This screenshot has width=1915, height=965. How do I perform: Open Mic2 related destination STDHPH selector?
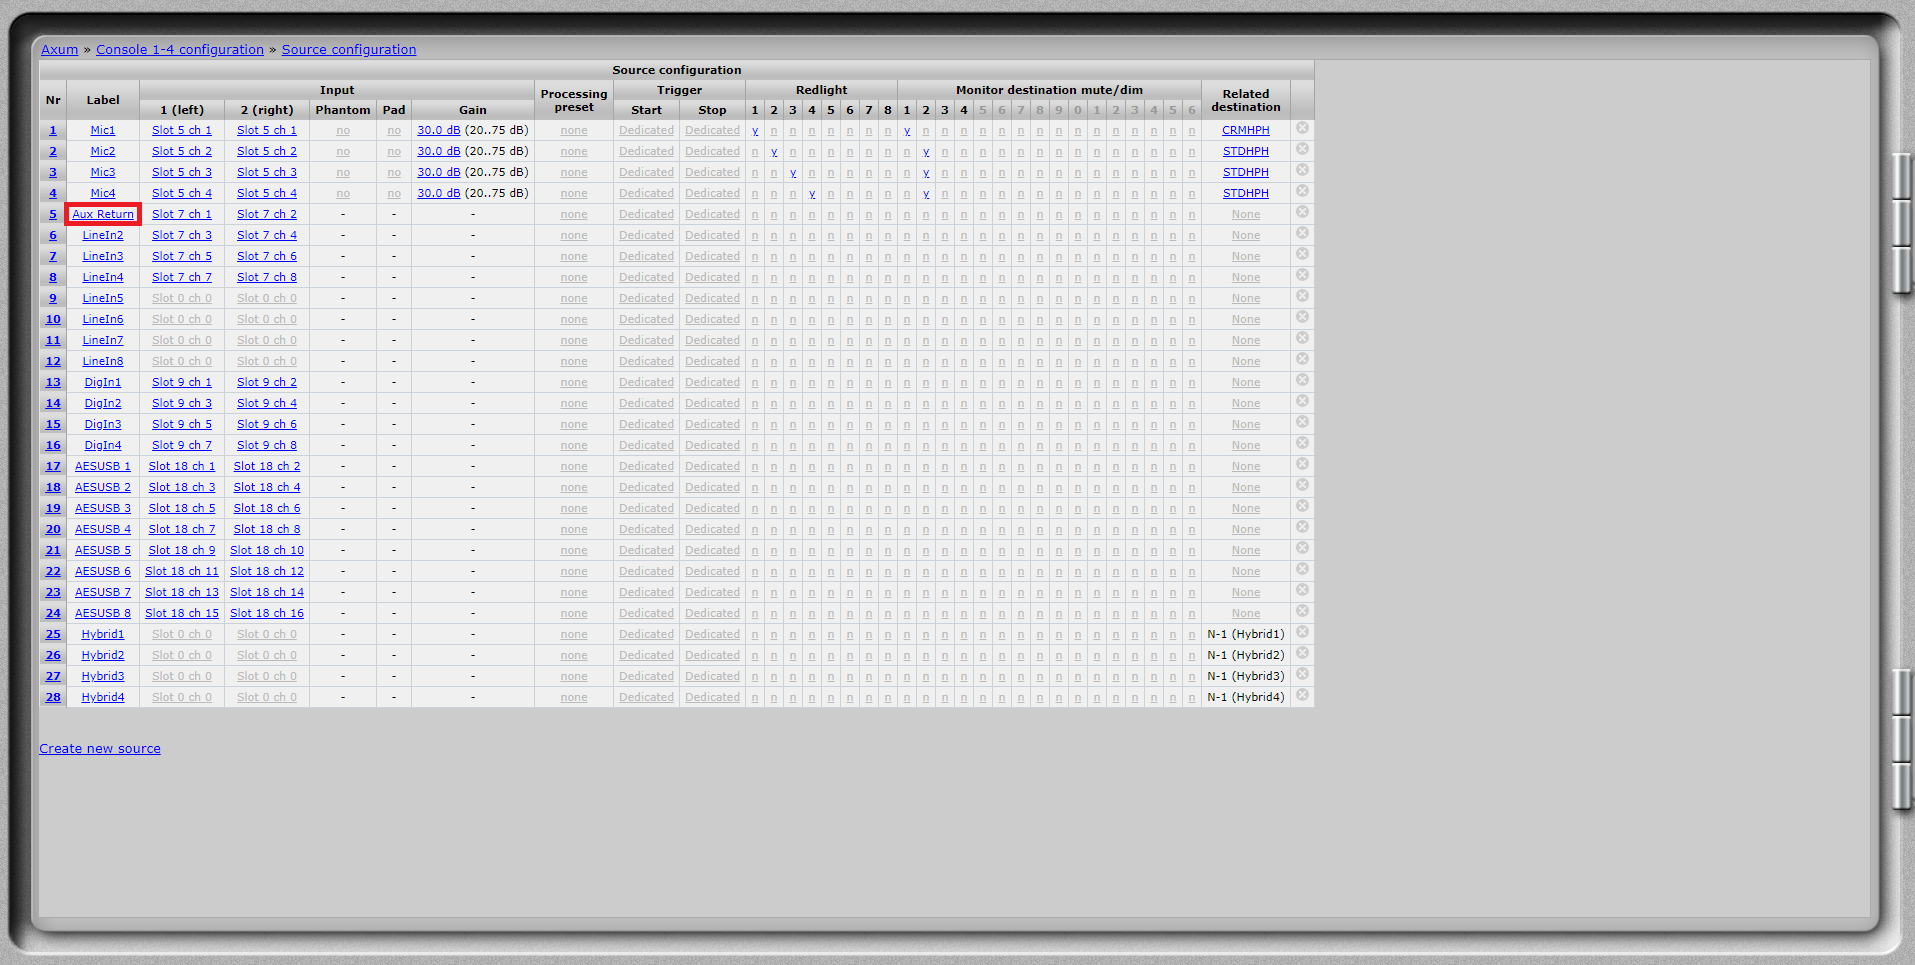[x=1245, y=152]
